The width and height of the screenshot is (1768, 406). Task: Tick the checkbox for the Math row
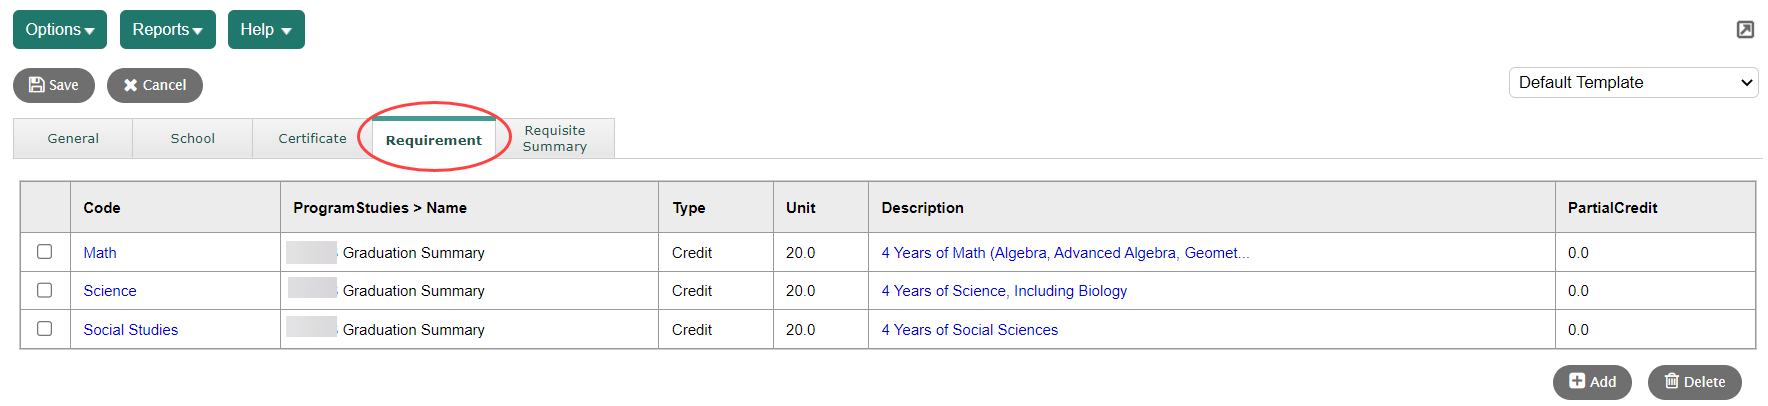45,252
